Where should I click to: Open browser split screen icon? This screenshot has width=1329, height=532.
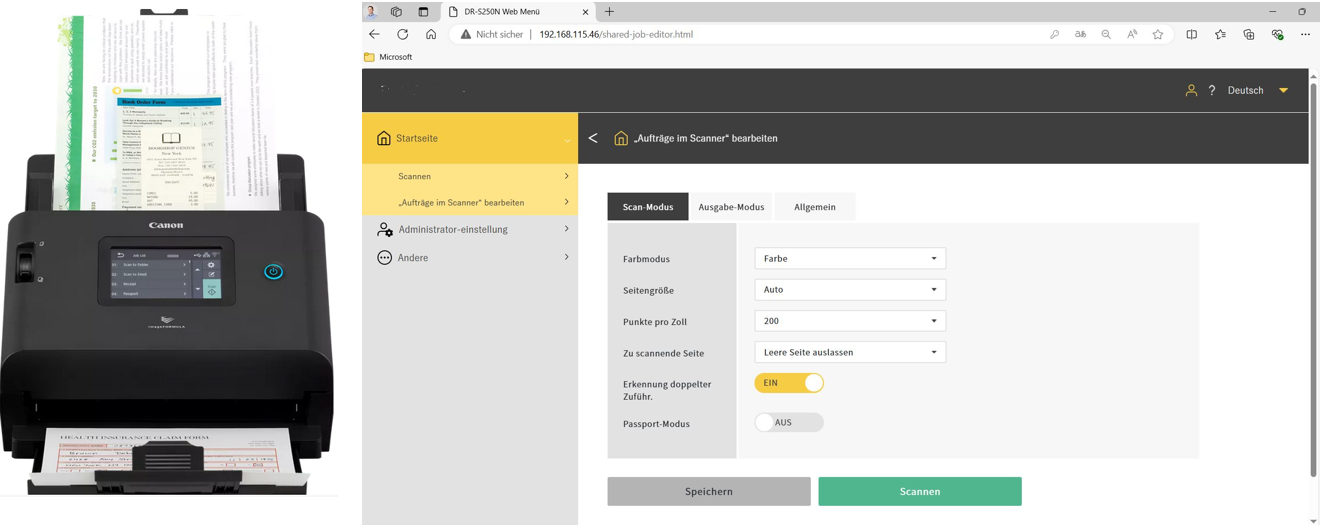(x=1191, y=34)
